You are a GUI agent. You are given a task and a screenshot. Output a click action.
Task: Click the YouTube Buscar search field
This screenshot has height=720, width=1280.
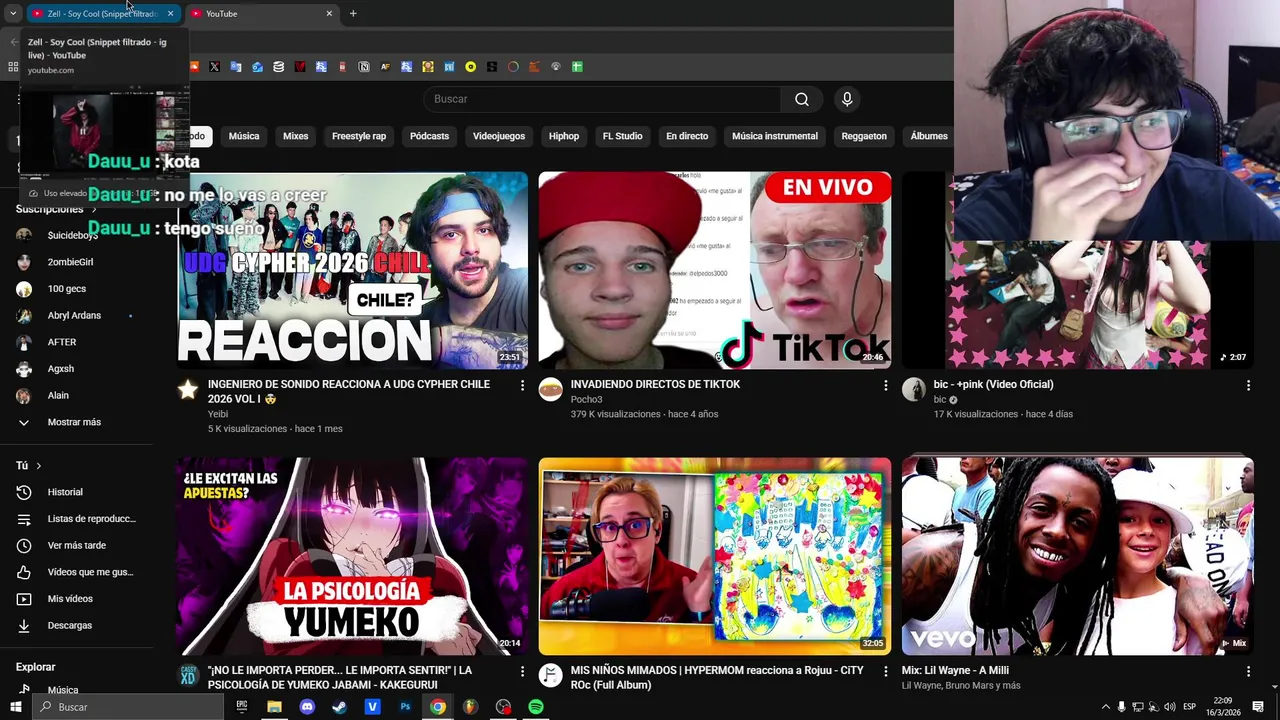(603, 99)
